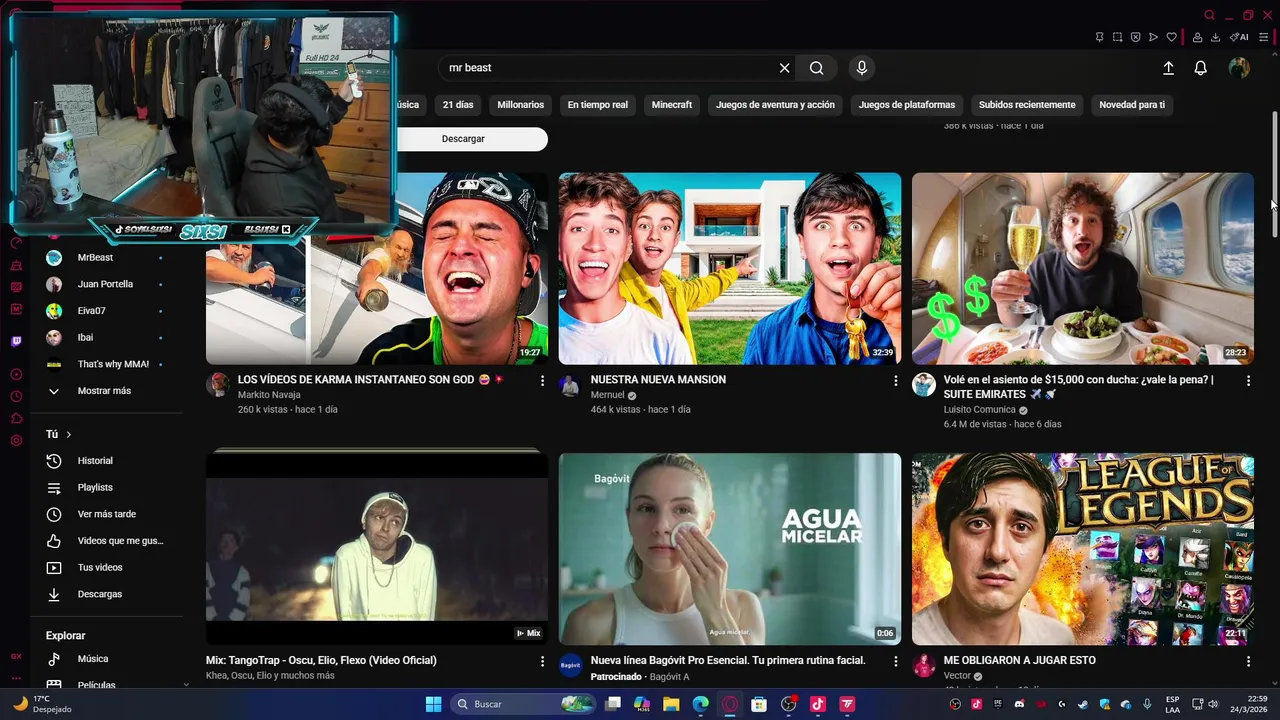Open options menu for NUESTRA NUEVA MANSION video

(x=896, y=381)
